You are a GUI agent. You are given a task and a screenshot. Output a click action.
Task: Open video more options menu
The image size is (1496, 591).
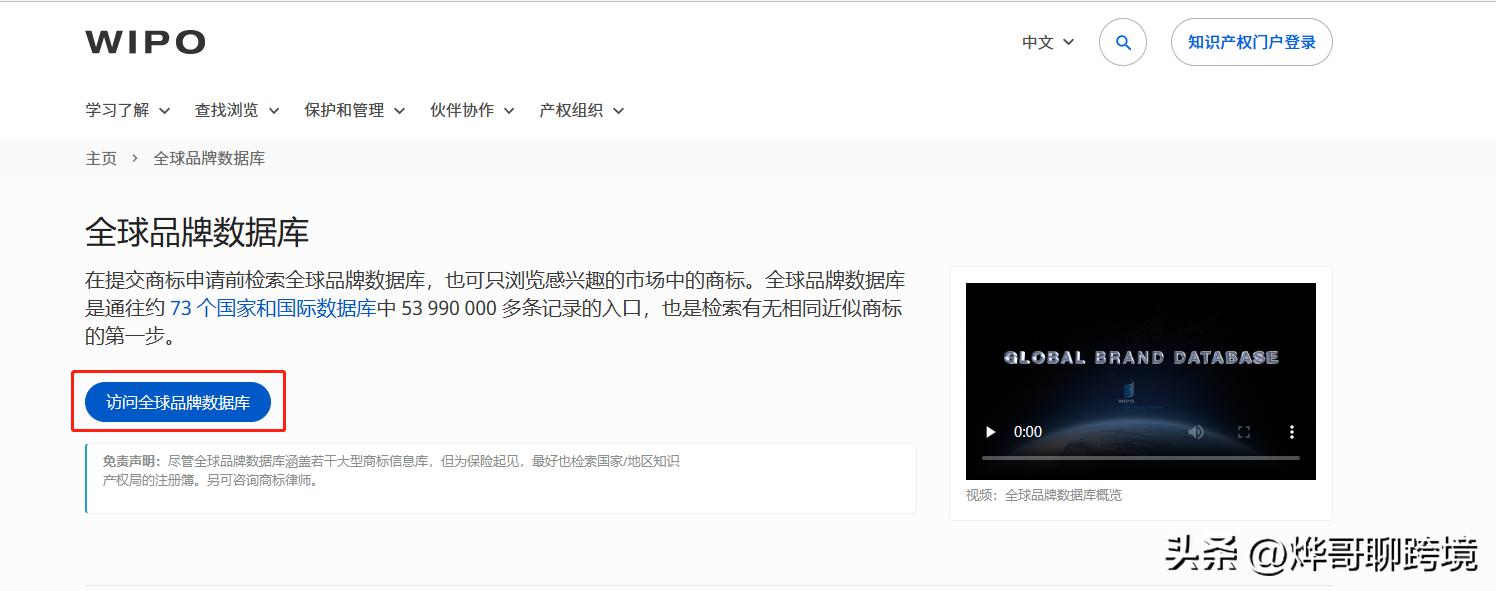[1292, 432]
